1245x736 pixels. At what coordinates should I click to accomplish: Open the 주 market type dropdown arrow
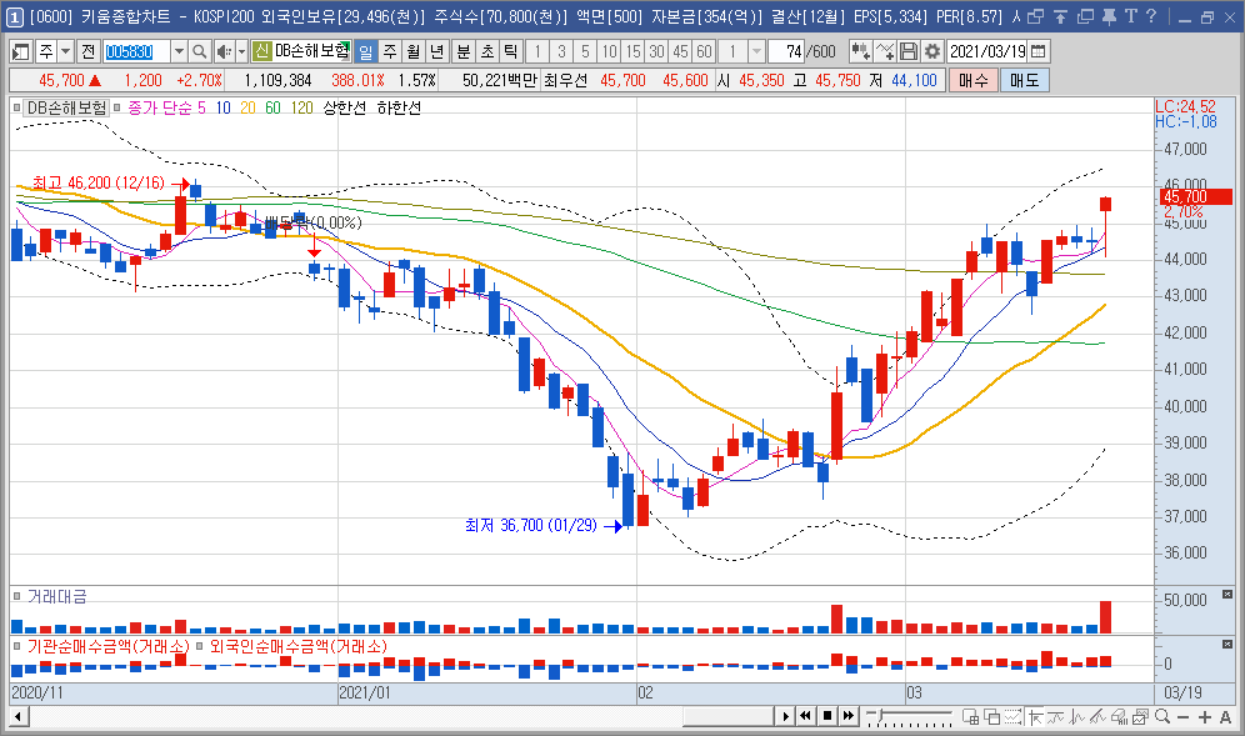pos(65,51)
